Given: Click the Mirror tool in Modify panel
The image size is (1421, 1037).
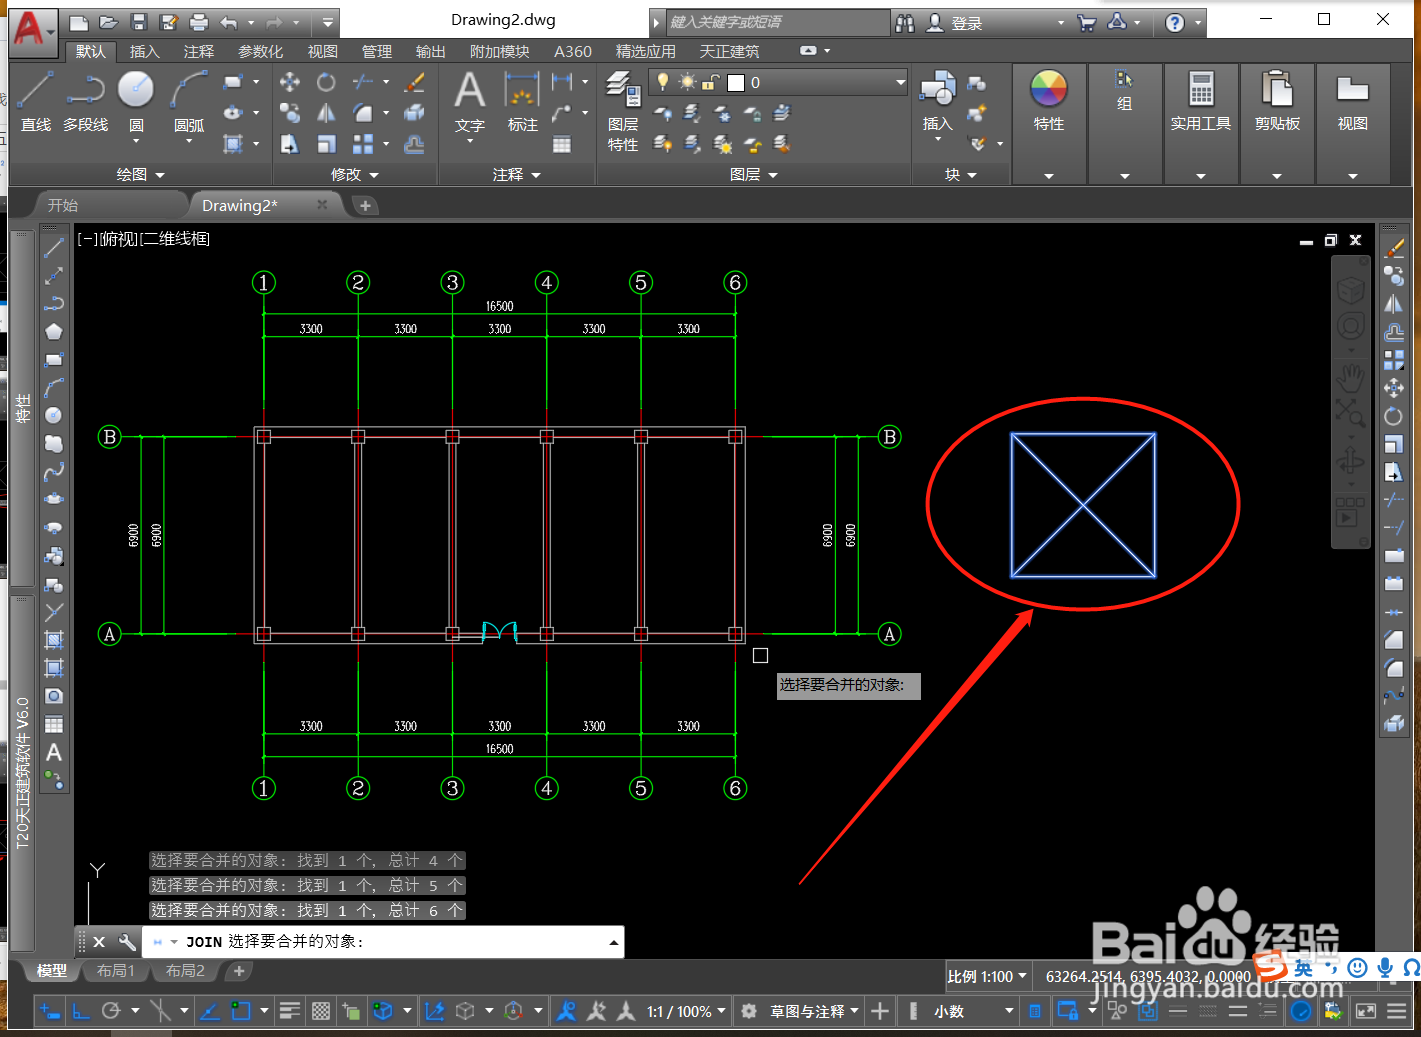Looking at the screenshot, I should pyautogui.click(x=326, y=113).
